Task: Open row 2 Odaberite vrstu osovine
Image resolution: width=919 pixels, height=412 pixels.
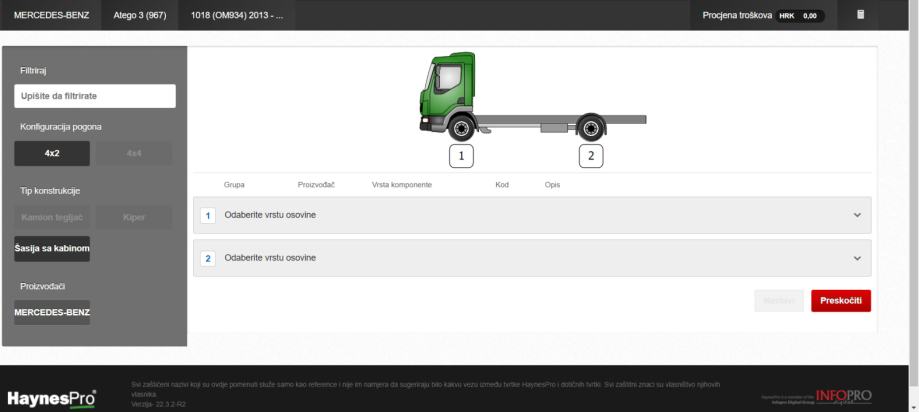Action: point(532,258)
